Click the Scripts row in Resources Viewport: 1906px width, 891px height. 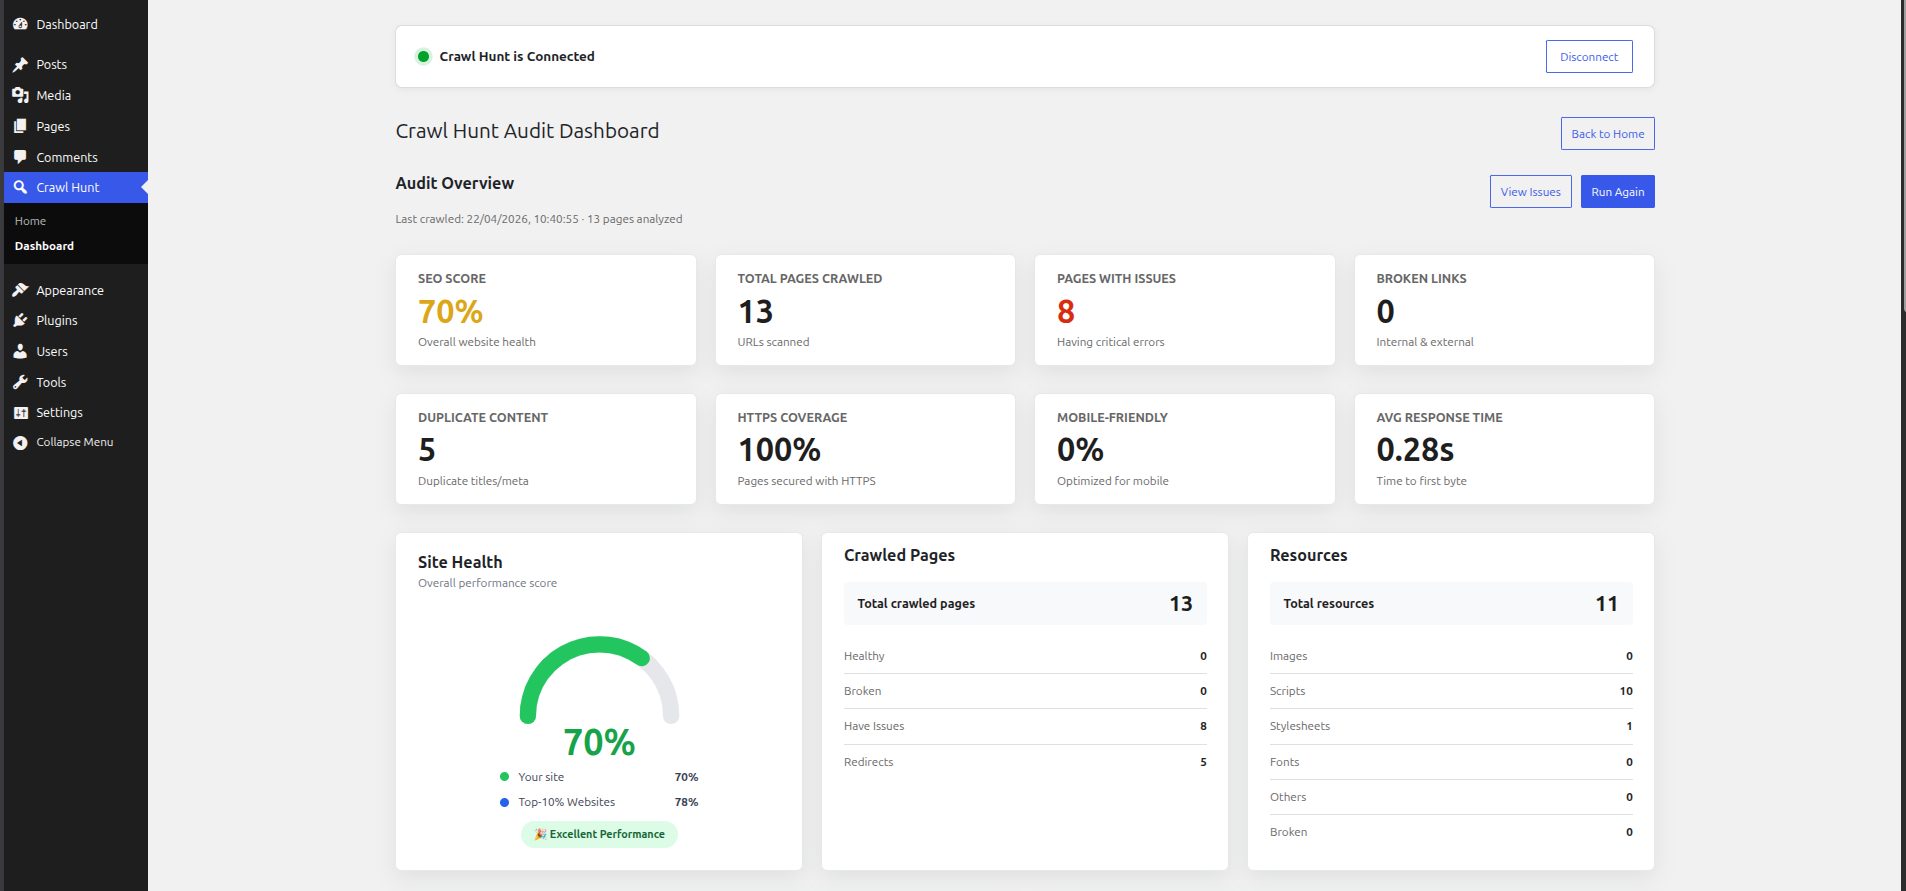click(x=1451, y=691)
